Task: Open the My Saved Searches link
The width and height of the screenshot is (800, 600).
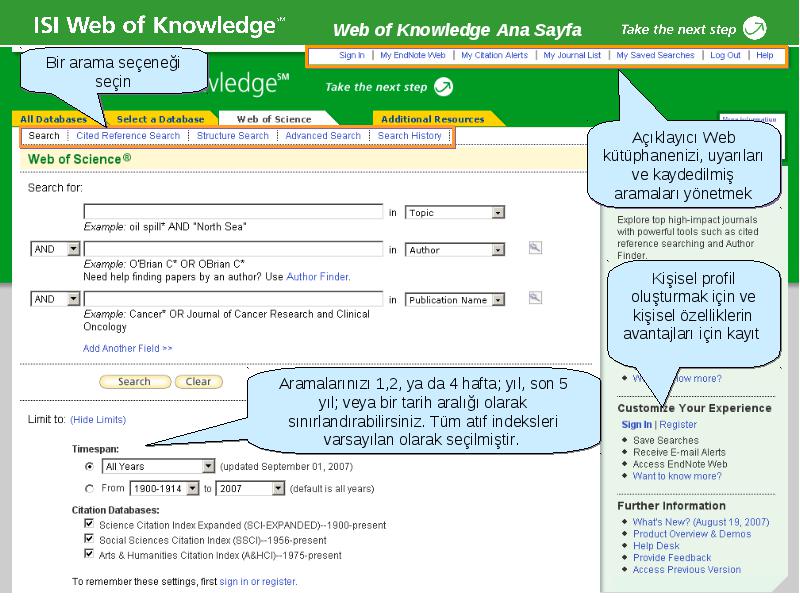Action: coord(655,55)
